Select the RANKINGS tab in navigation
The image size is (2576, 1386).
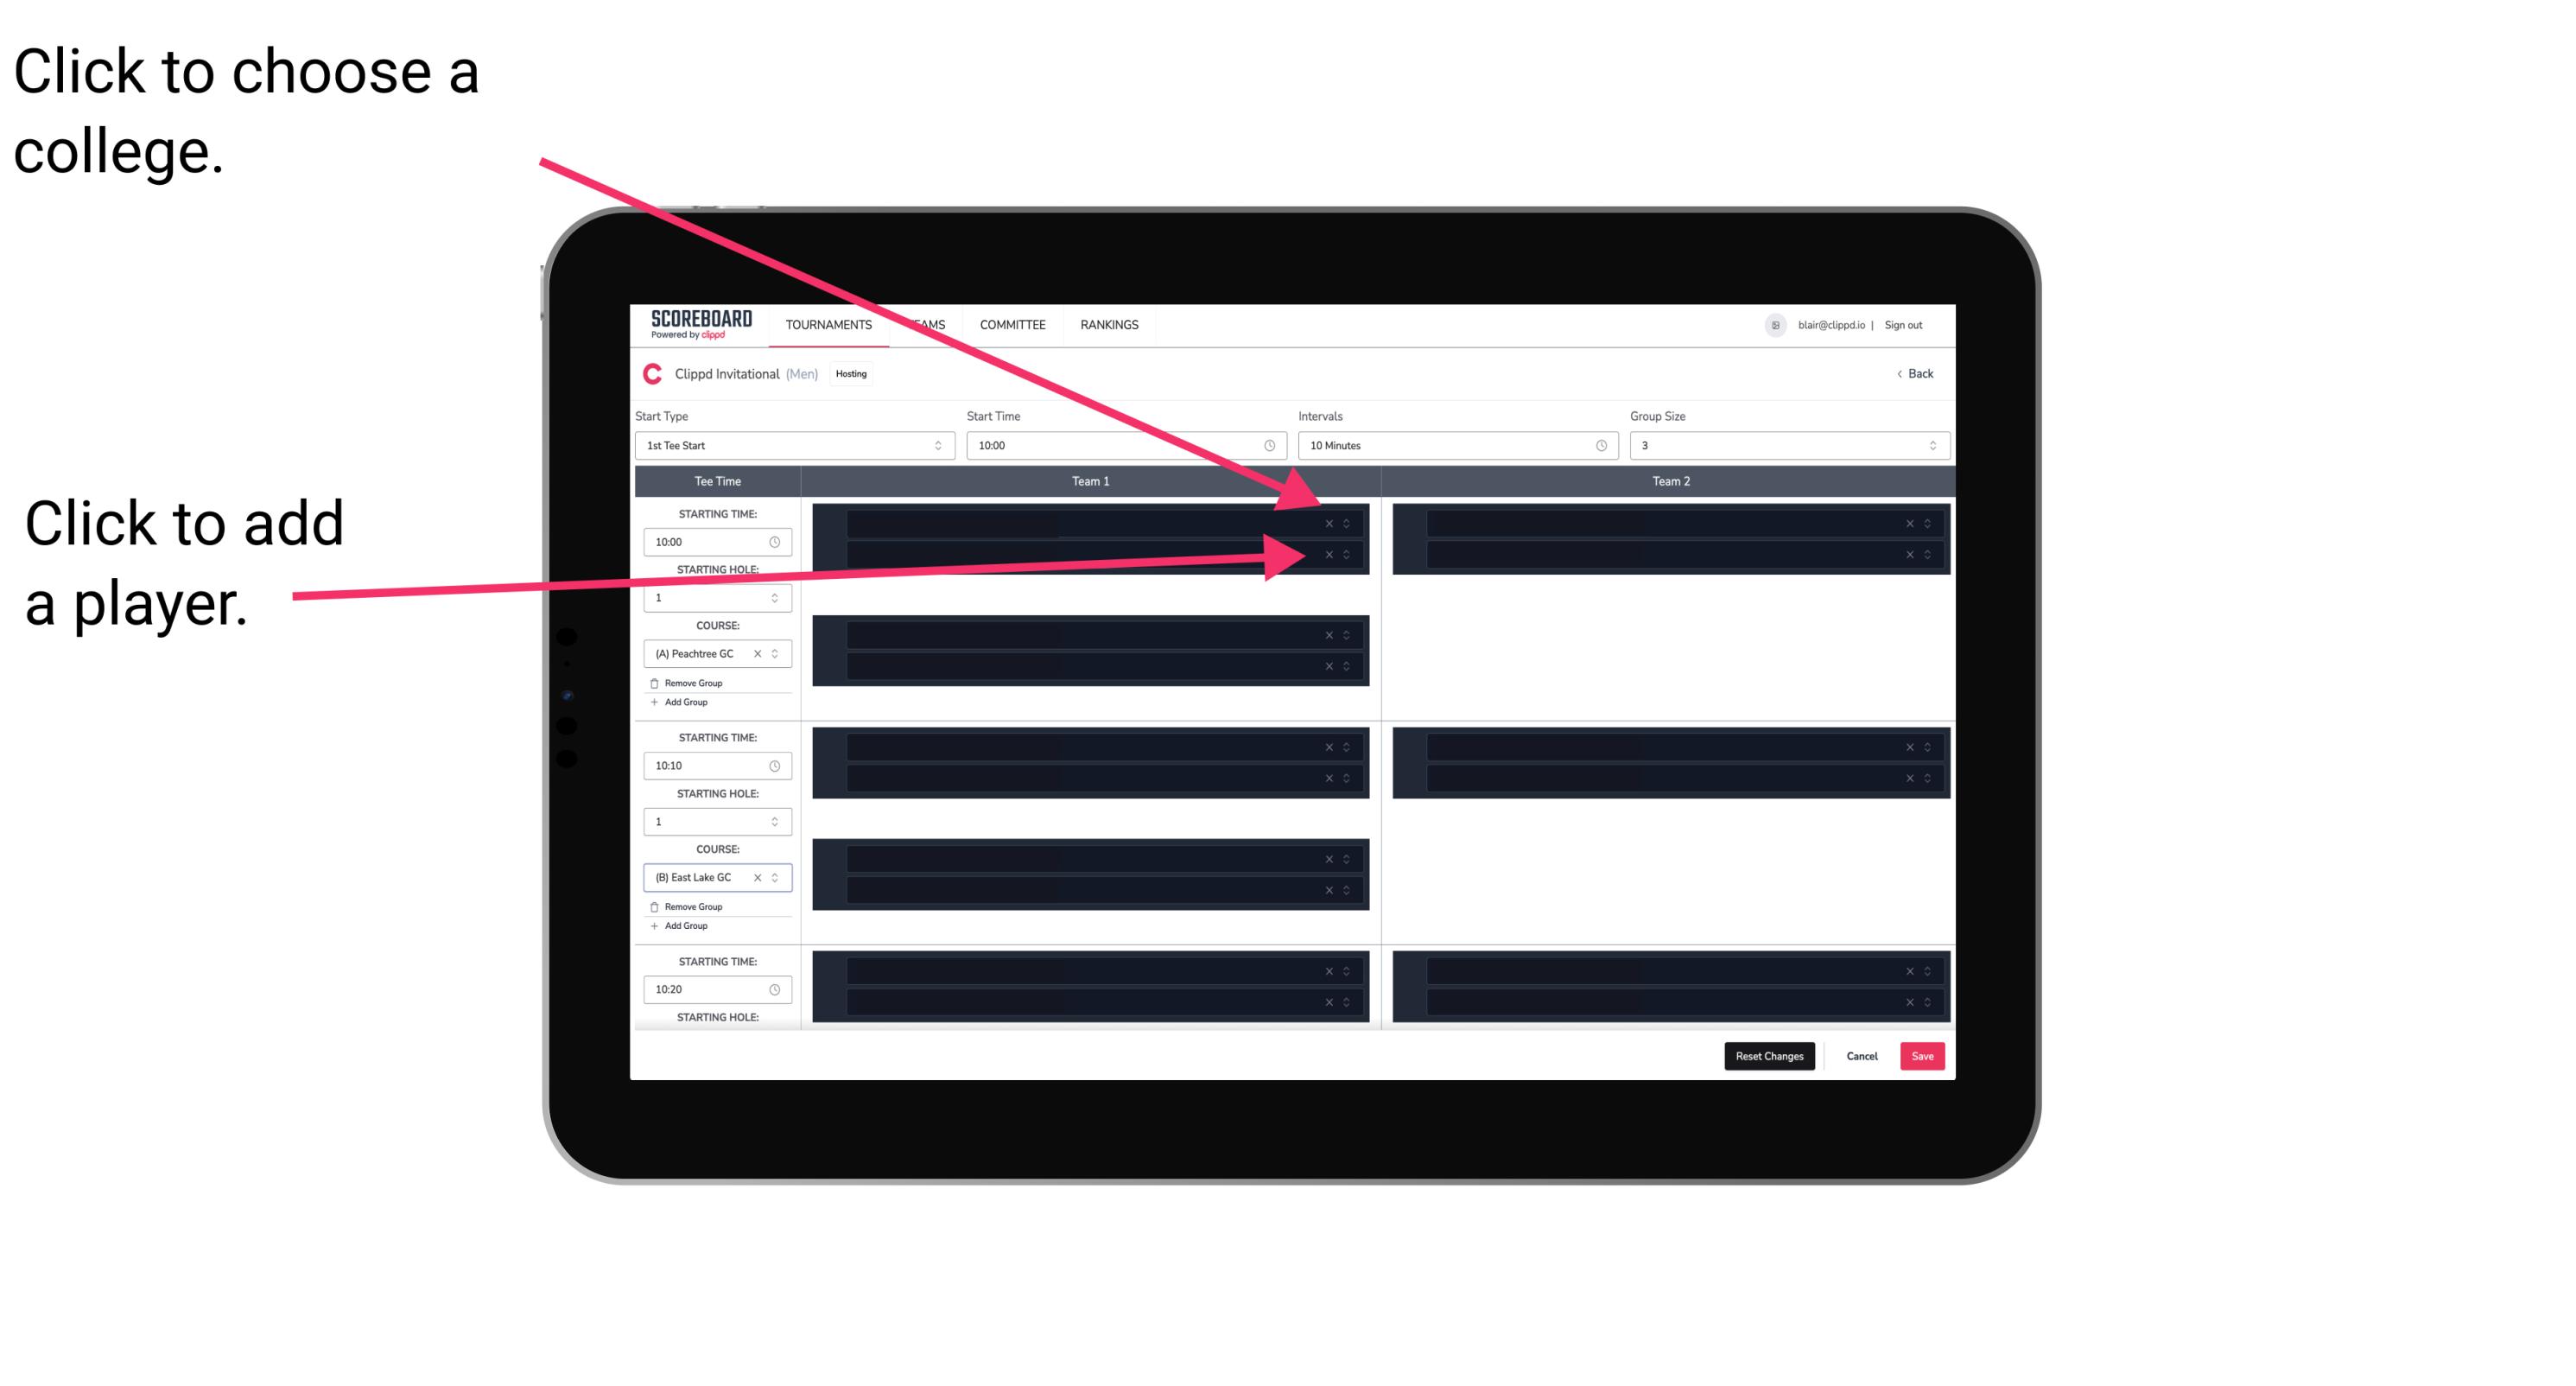(1113, 324)
